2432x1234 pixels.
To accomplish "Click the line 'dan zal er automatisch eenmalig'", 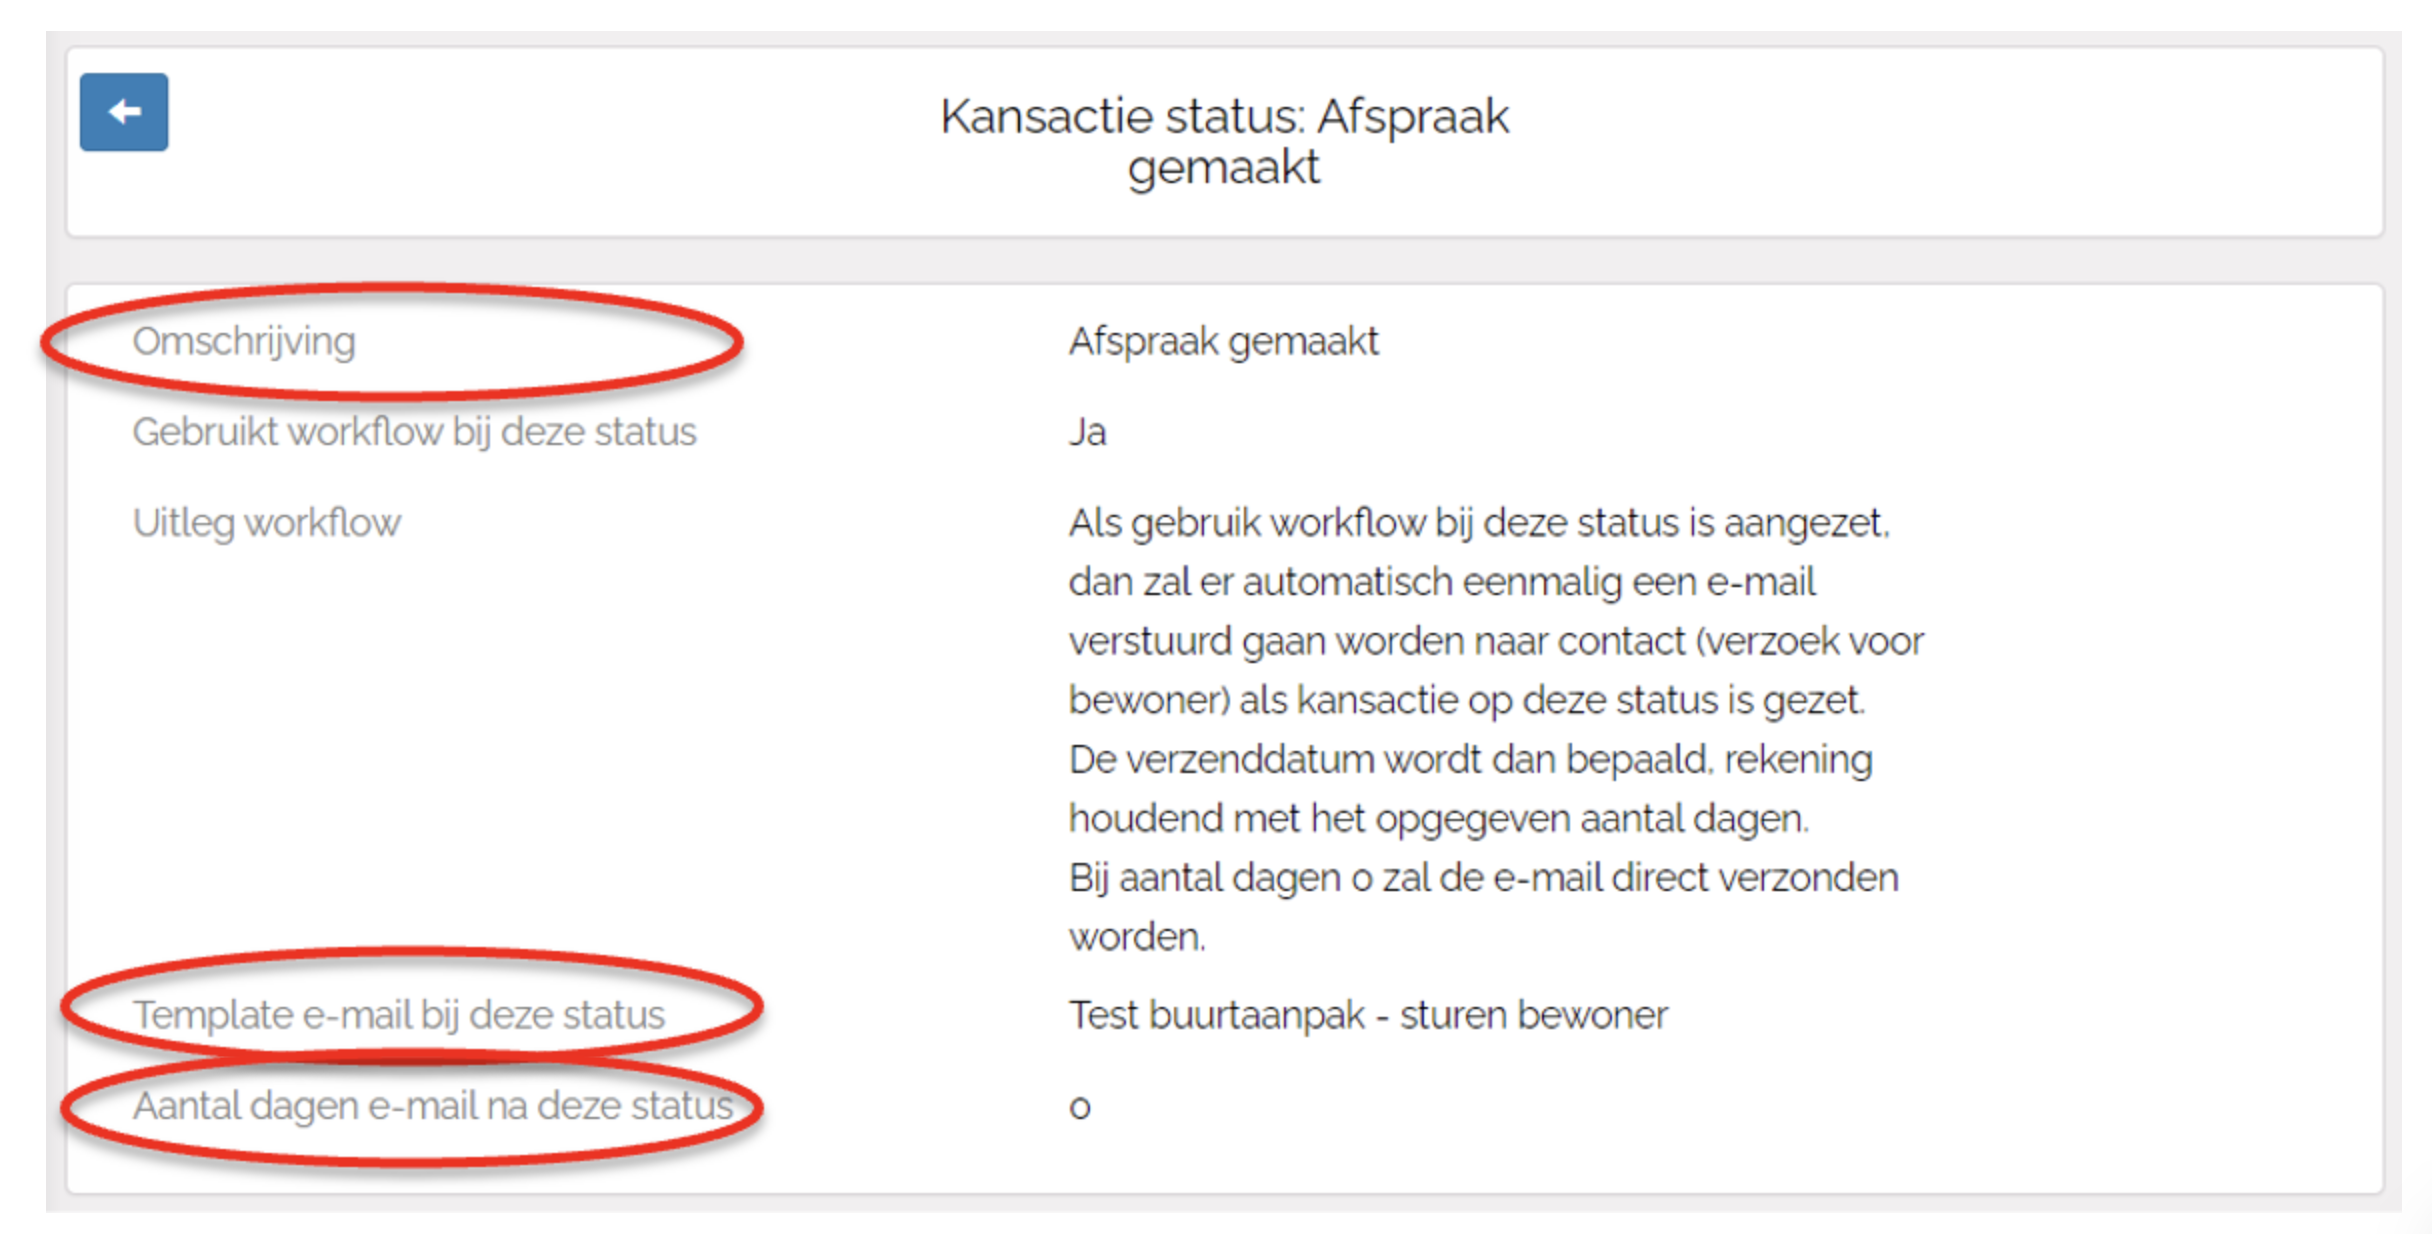I will [1441, 582].
